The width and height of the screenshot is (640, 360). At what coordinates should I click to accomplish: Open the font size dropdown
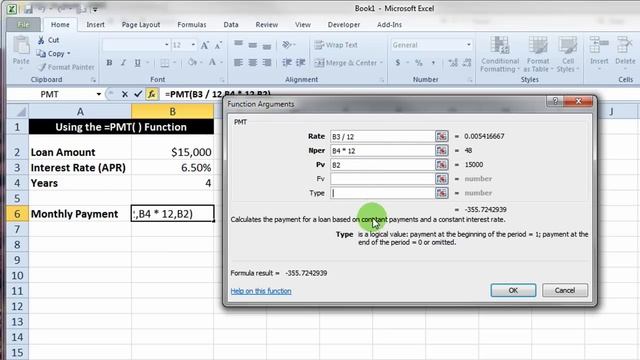[193, 45]
